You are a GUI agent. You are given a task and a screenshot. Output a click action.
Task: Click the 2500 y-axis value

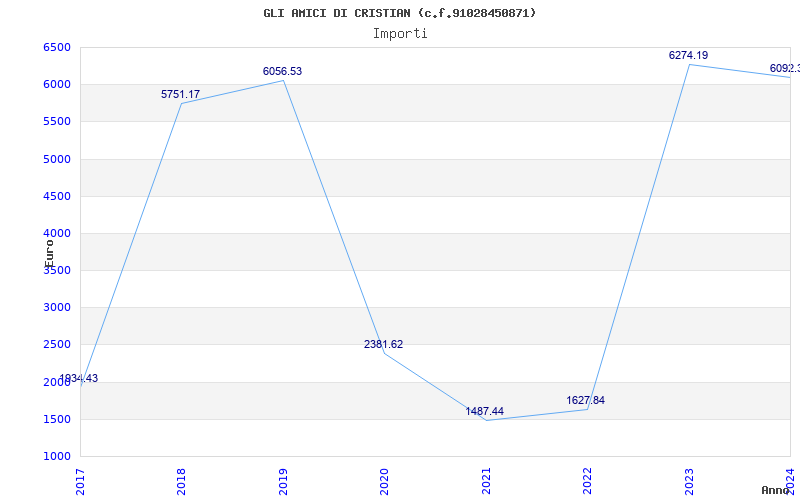point(57,344)
